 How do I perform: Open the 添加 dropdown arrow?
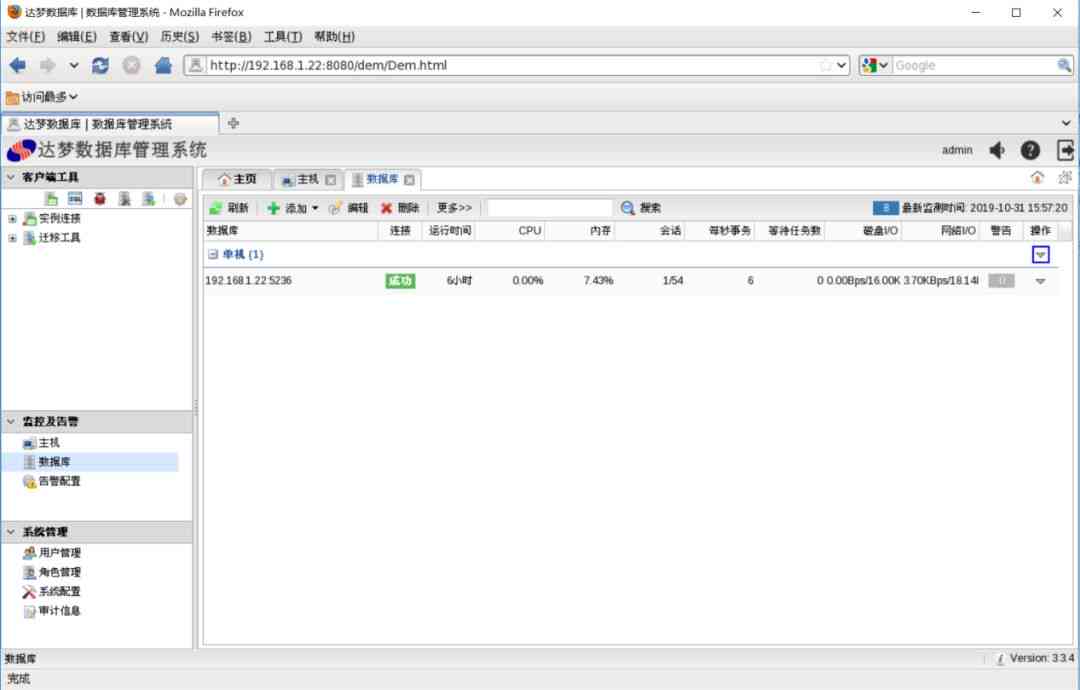click(315, 208)
